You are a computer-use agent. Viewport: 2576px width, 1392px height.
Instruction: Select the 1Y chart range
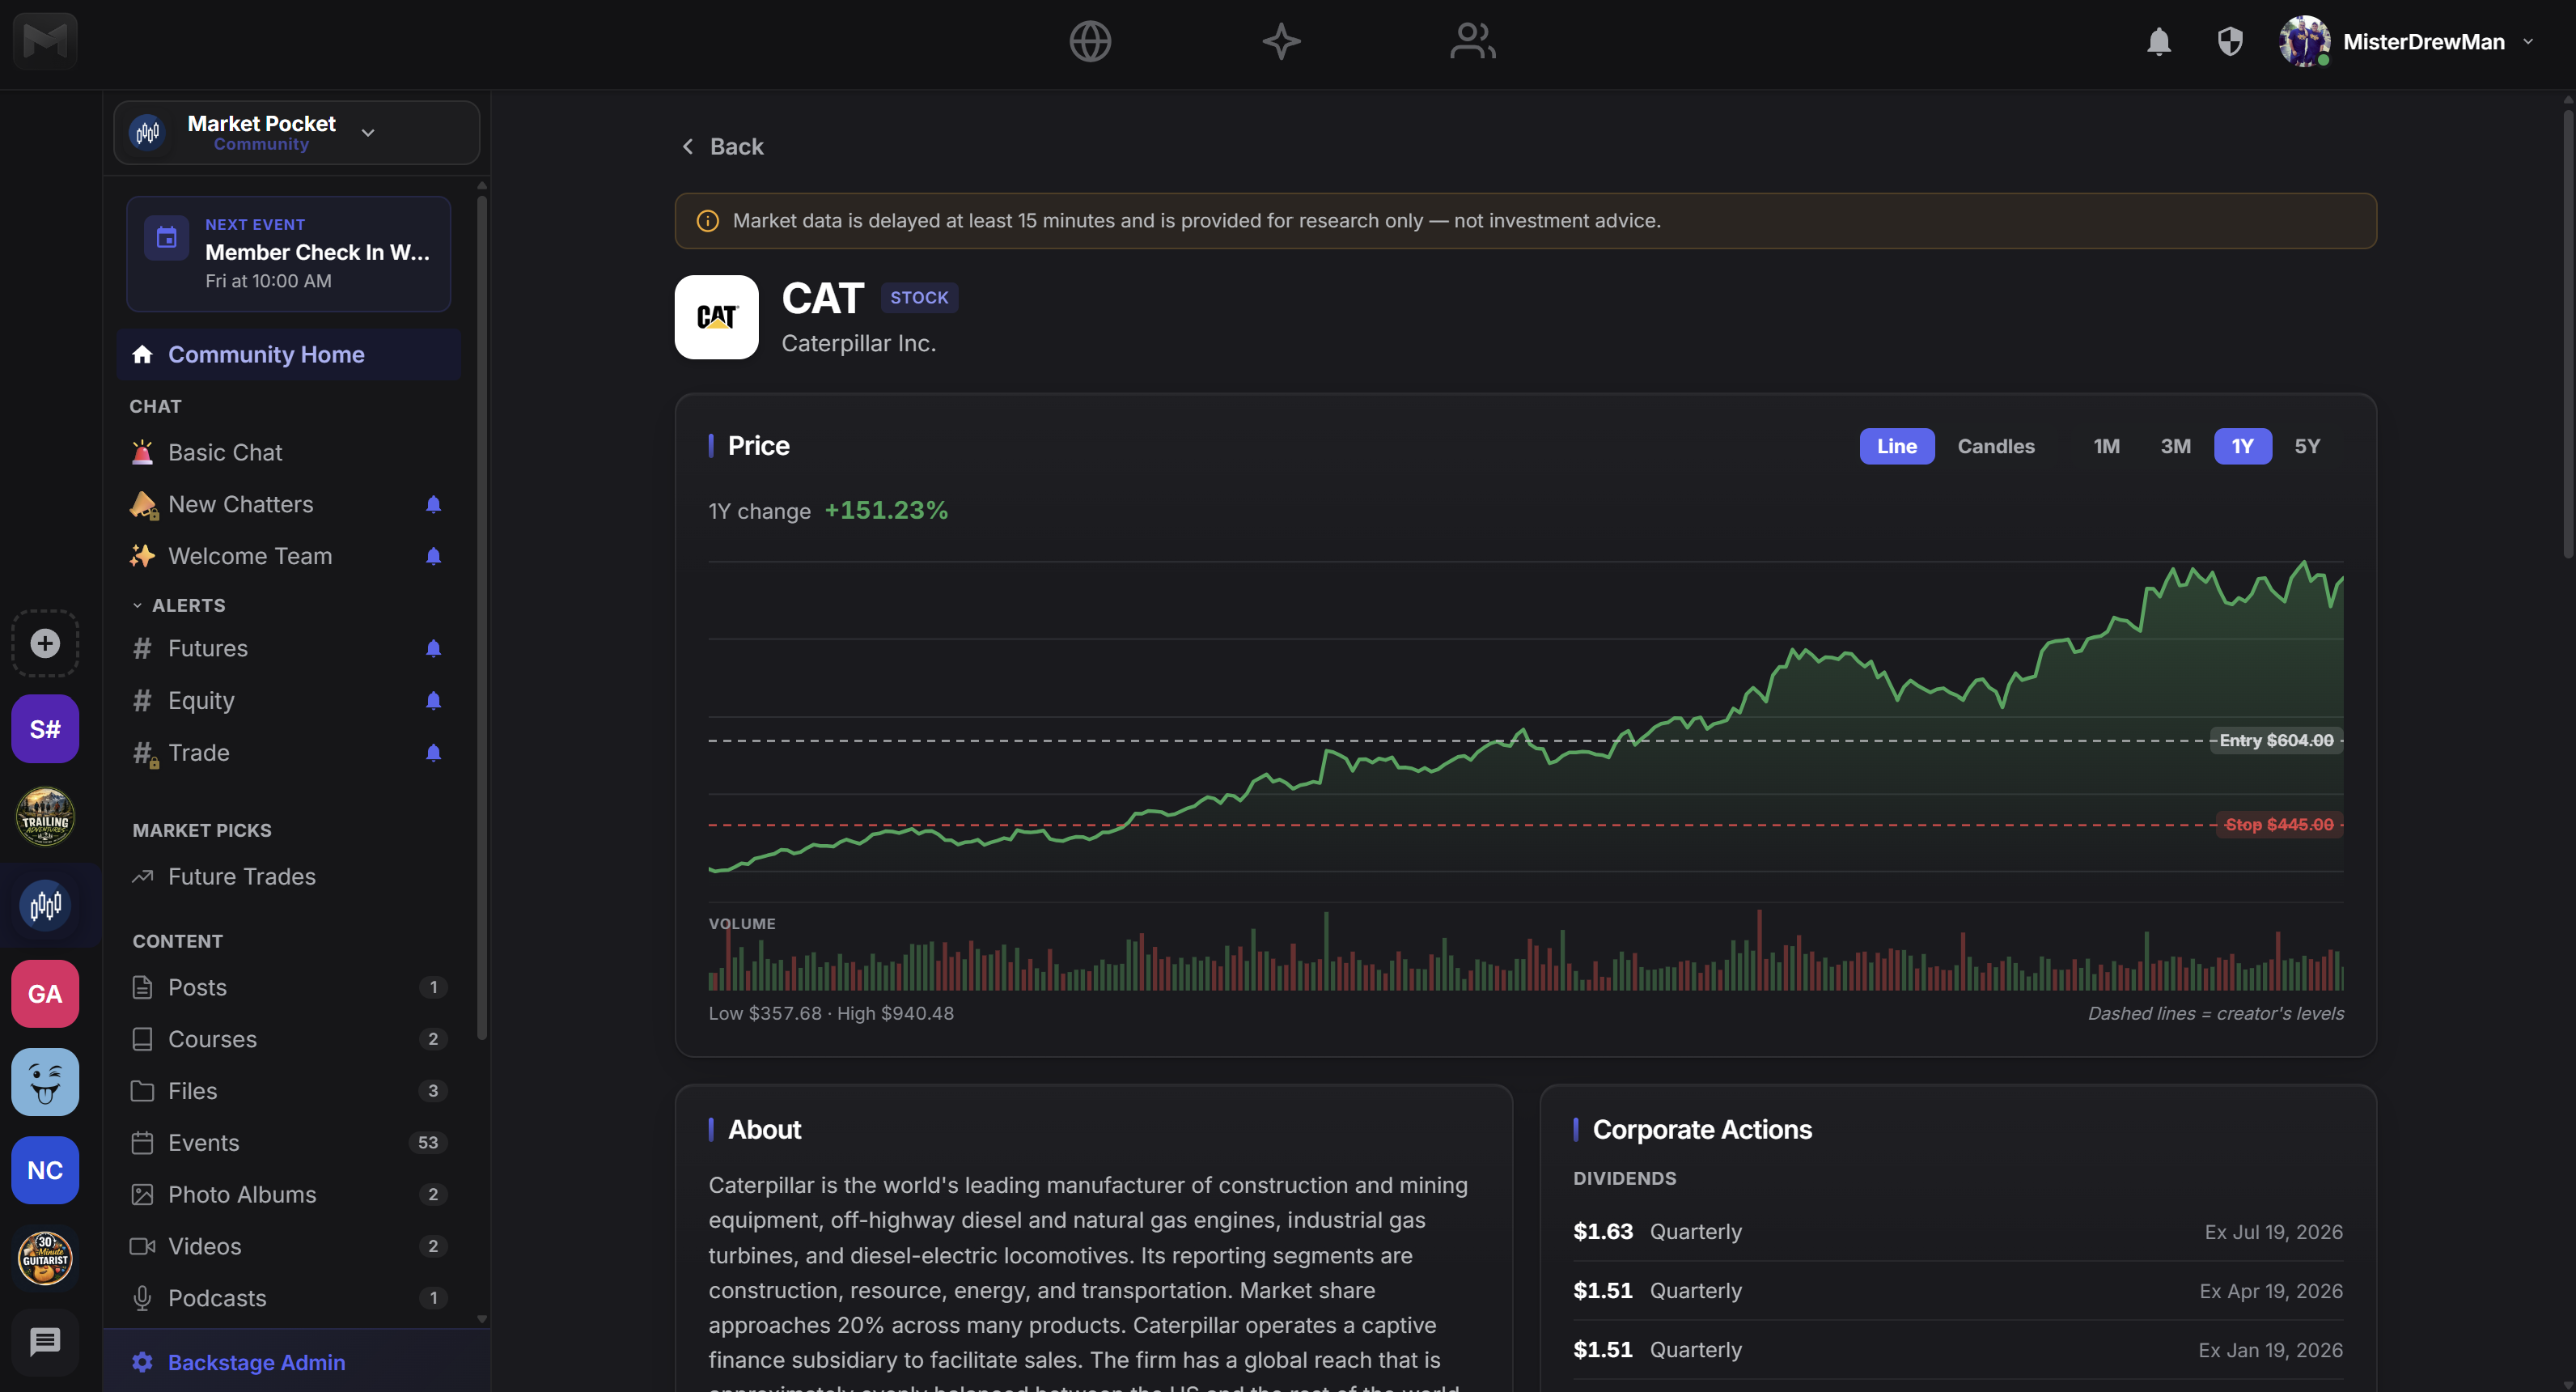(2242, 446)
